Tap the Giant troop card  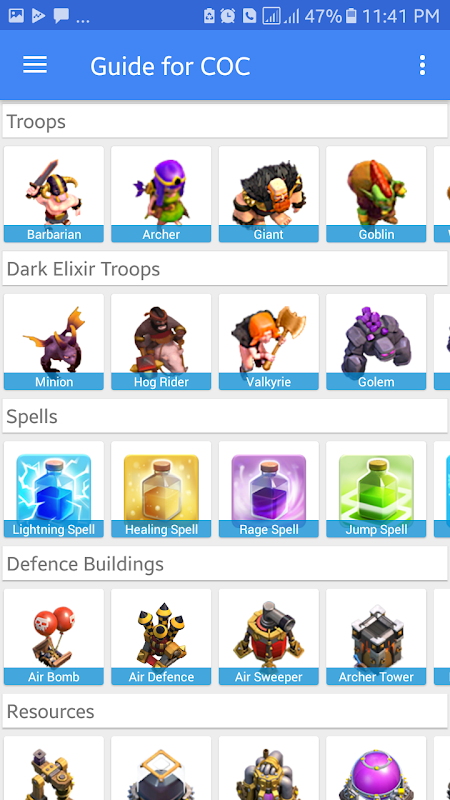click(269, 194)
